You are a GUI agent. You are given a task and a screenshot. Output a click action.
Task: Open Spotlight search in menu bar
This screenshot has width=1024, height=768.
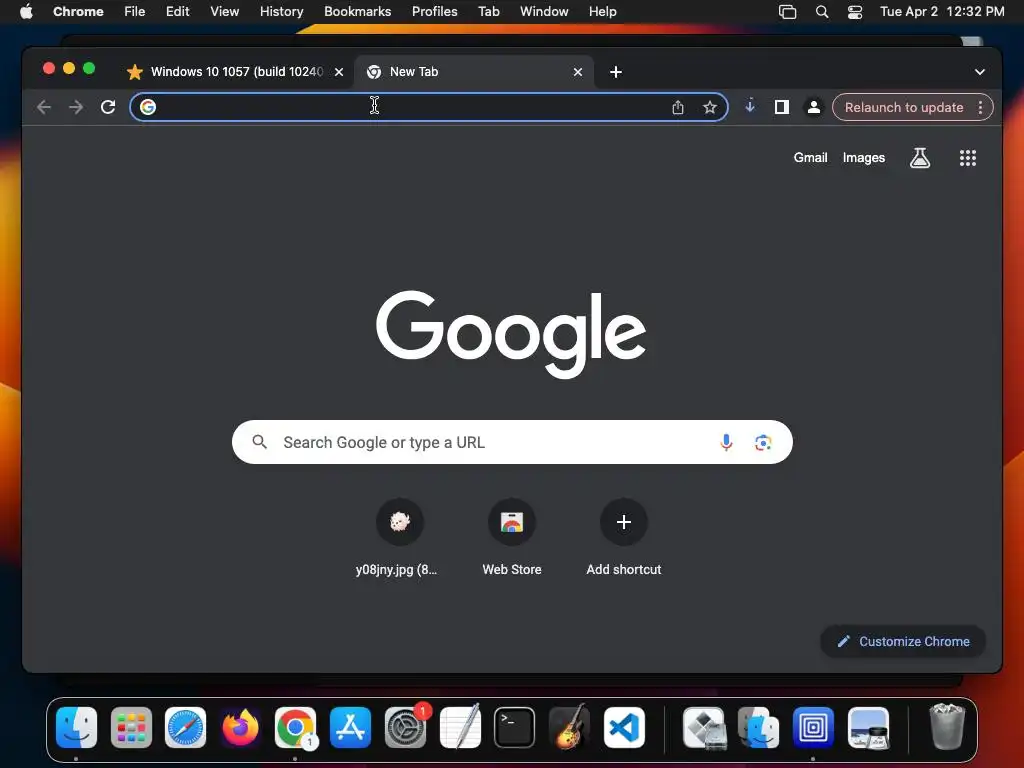pos(822,12)
